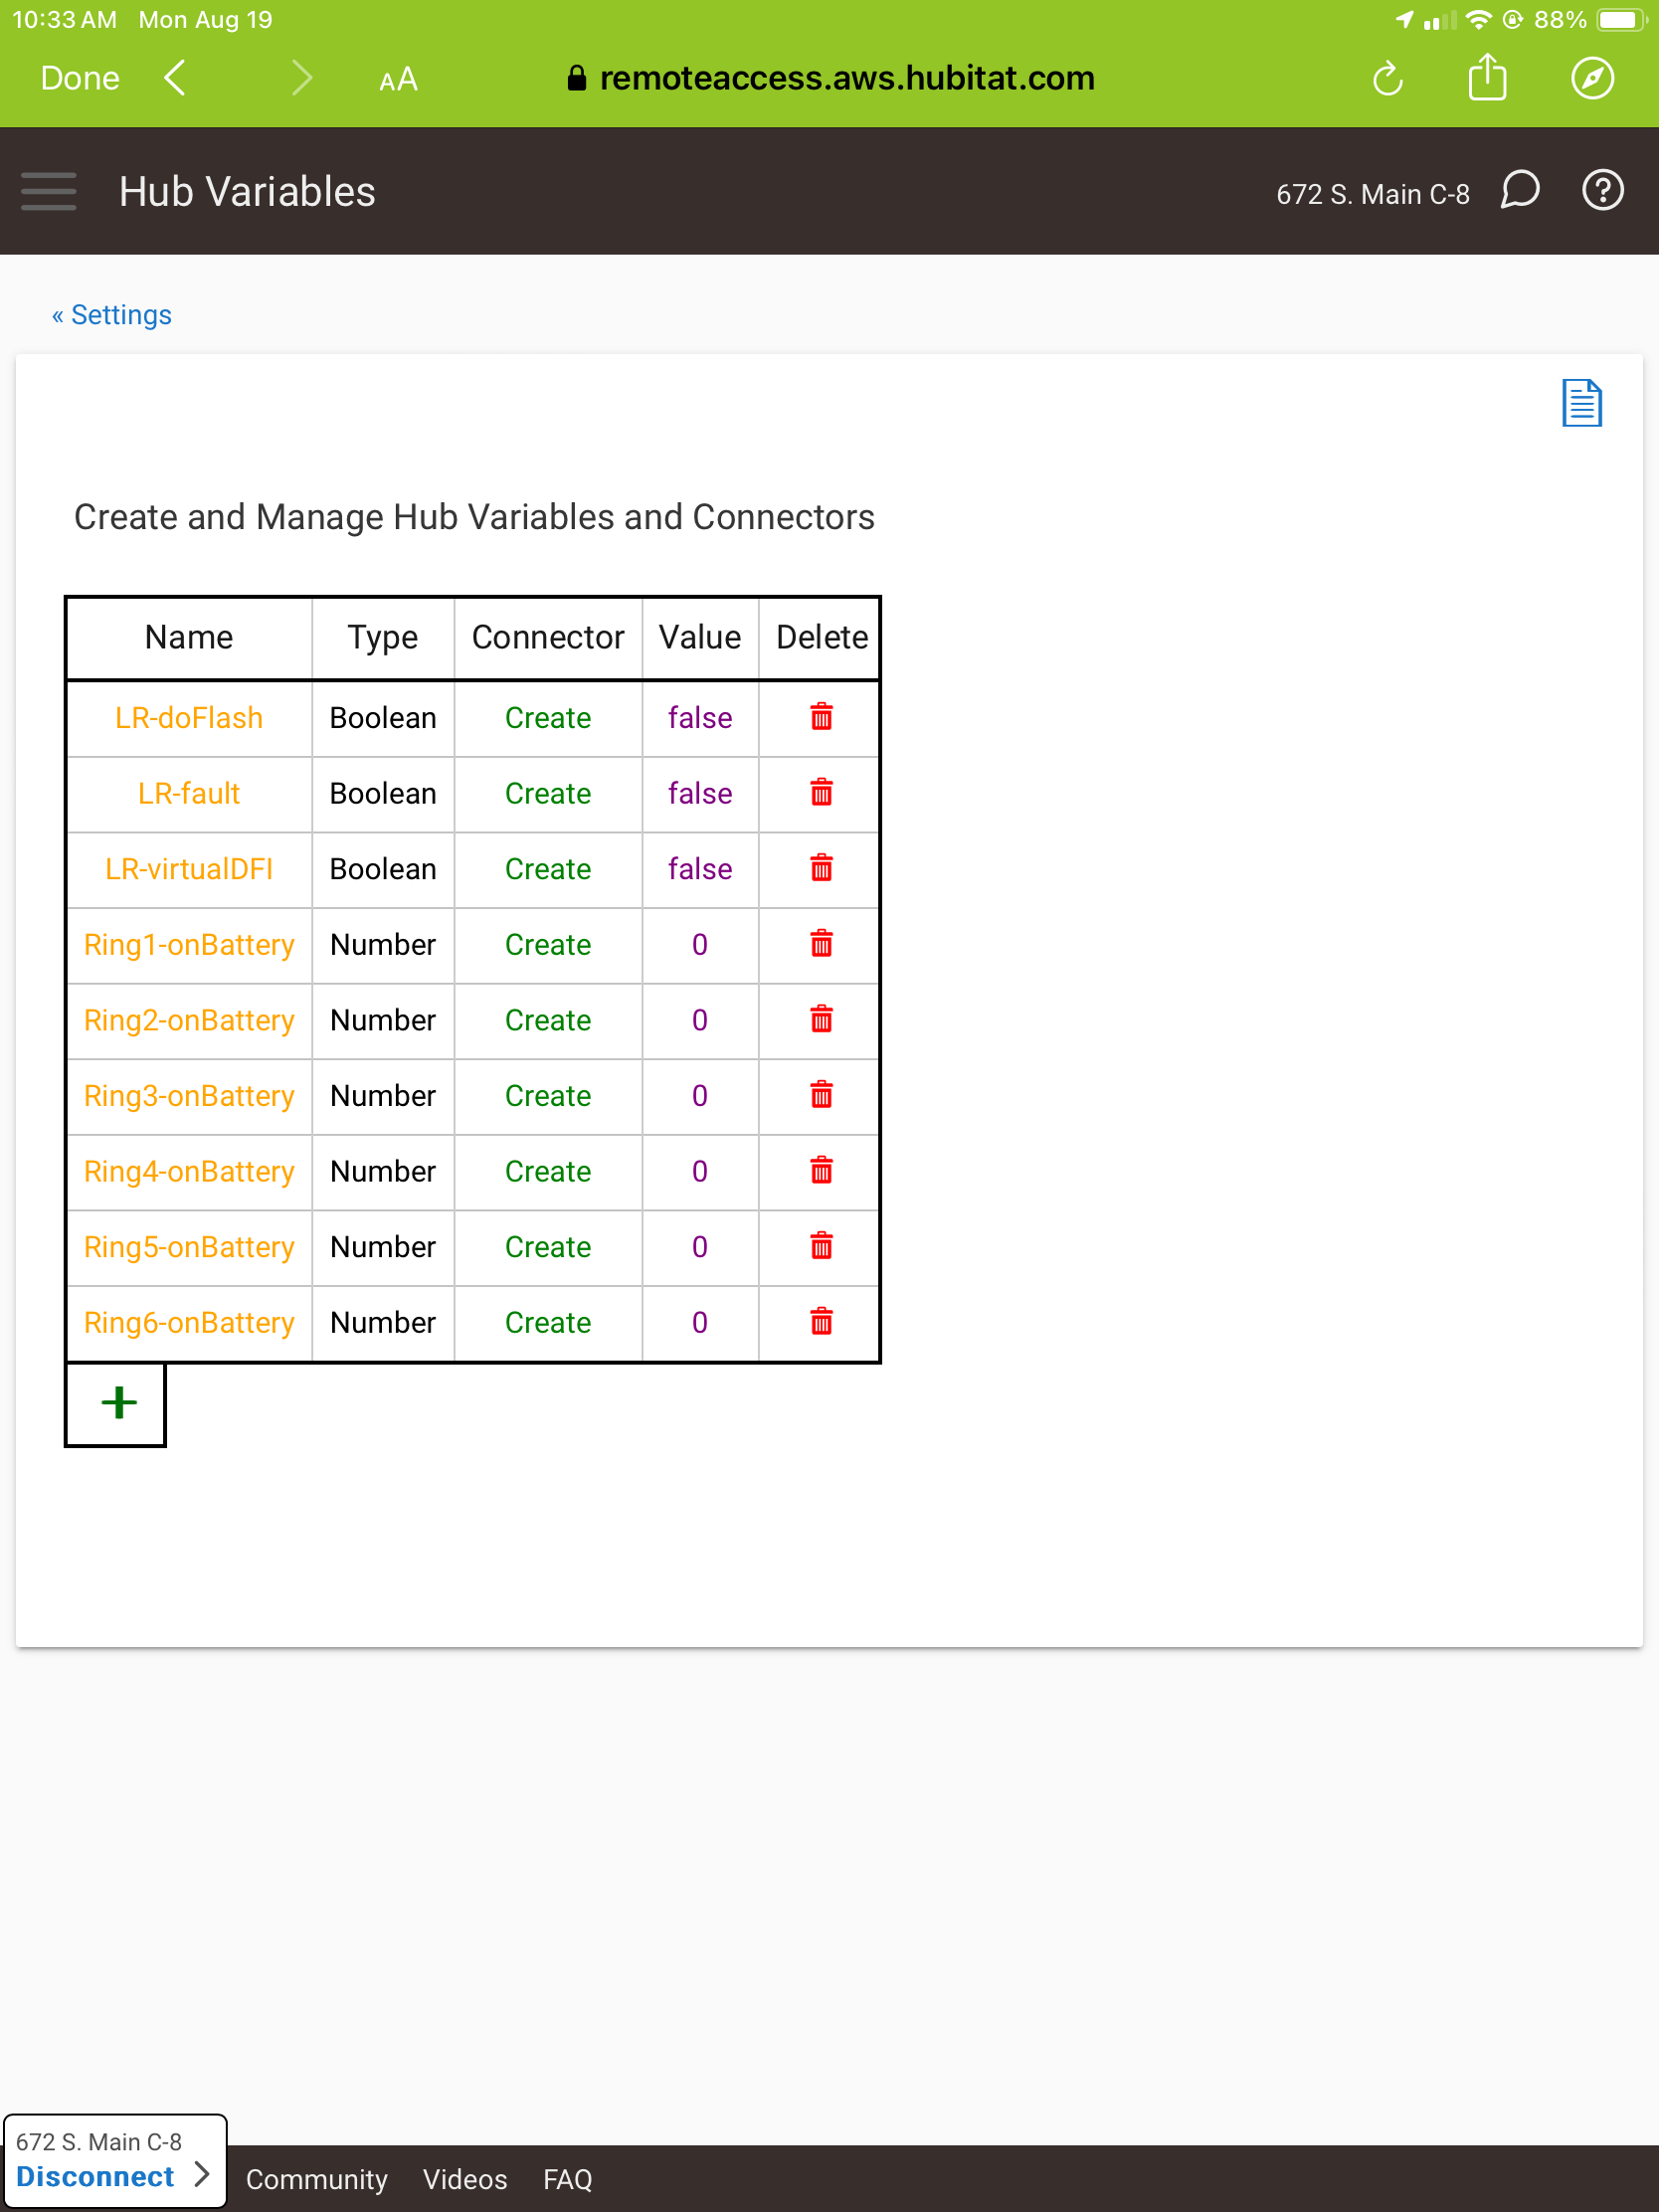1659x2212 pixels.
Task: Go back to Settings
Action: pyautogui.click(x=112, y=315)
